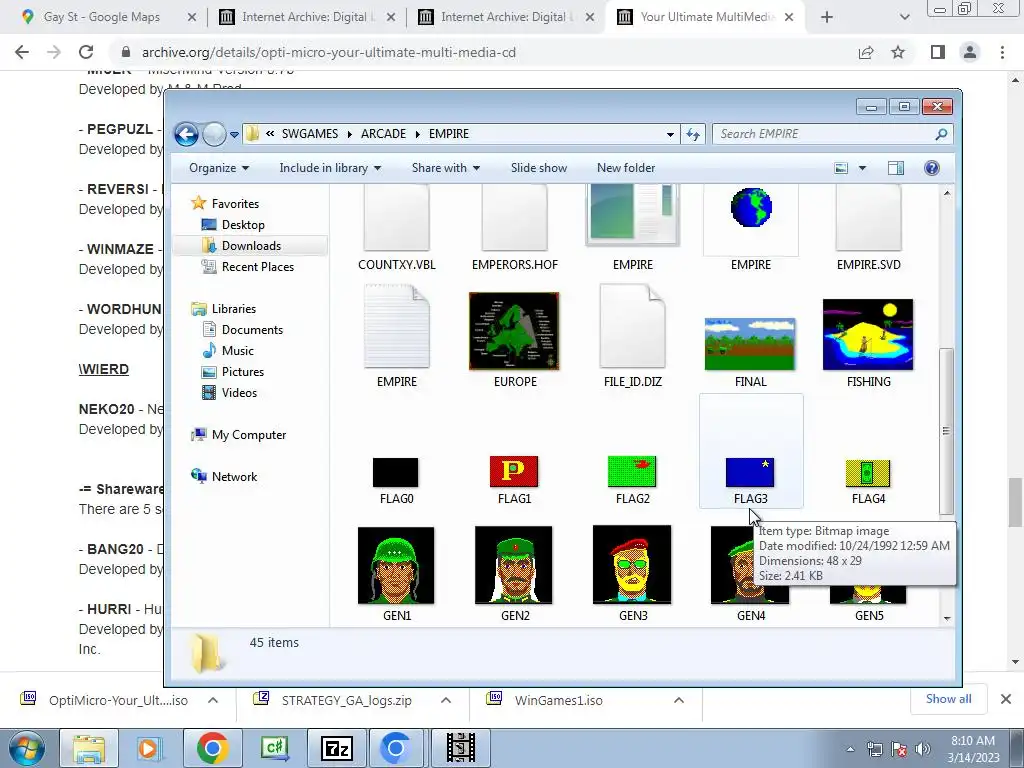Navigate to ARCADE in the breadcrumb
Viewport: 1024px width, 768px height.
click(383, 134)
